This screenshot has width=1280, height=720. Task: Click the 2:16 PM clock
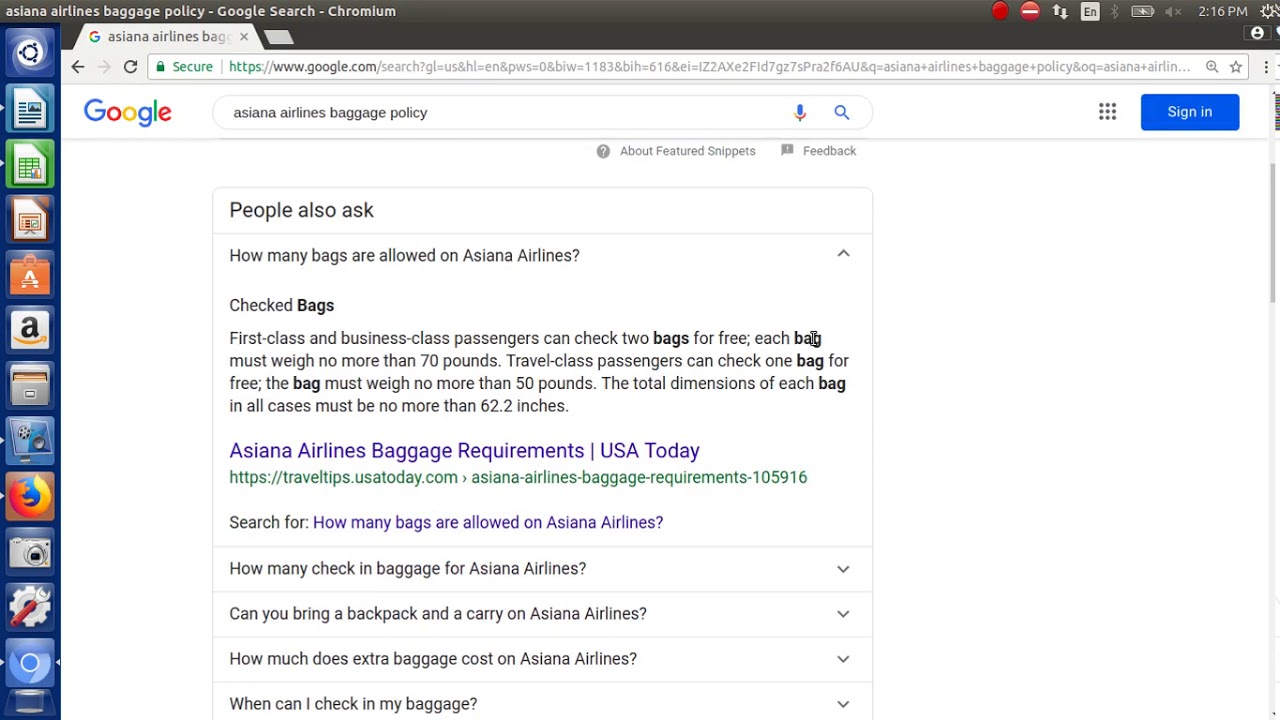click(x=1222, y=11)
